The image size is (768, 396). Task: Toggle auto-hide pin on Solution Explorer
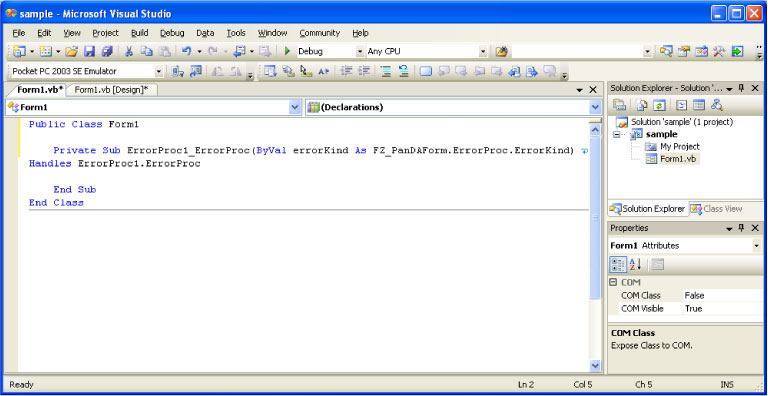pos(742,88)
